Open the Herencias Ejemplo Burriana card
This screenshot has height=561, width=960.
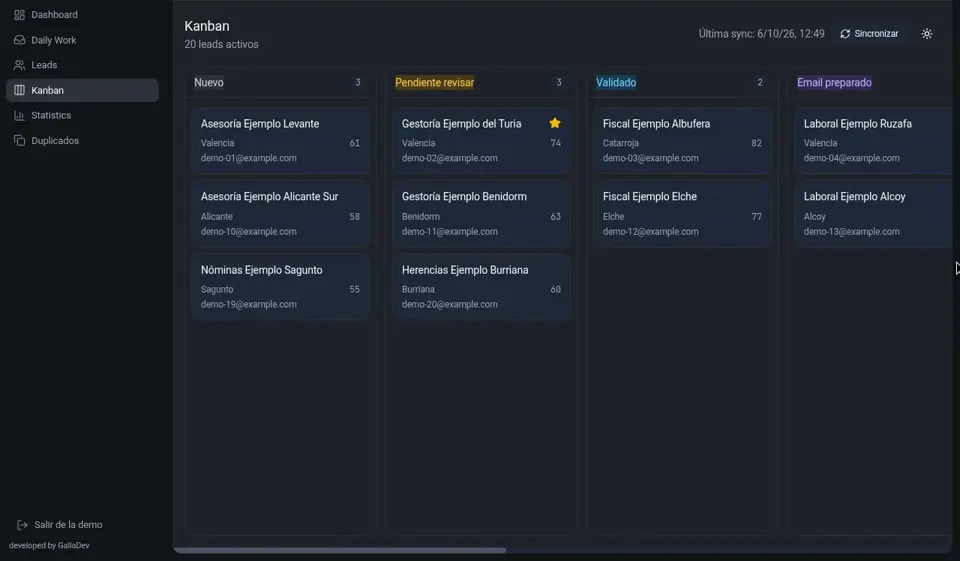coord(481,287)
